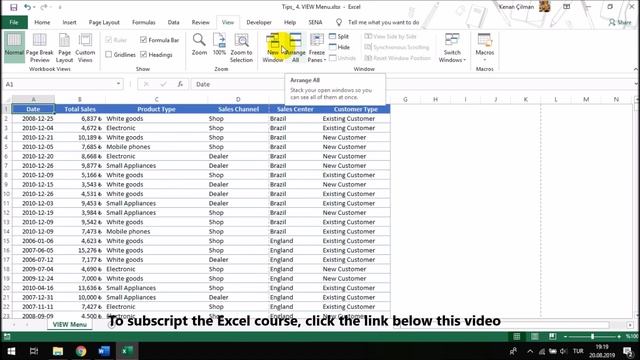This screenshot has height=360, width=640.
Task: Toggle the Formula Bar checkbox
Action: coord(143,40)
